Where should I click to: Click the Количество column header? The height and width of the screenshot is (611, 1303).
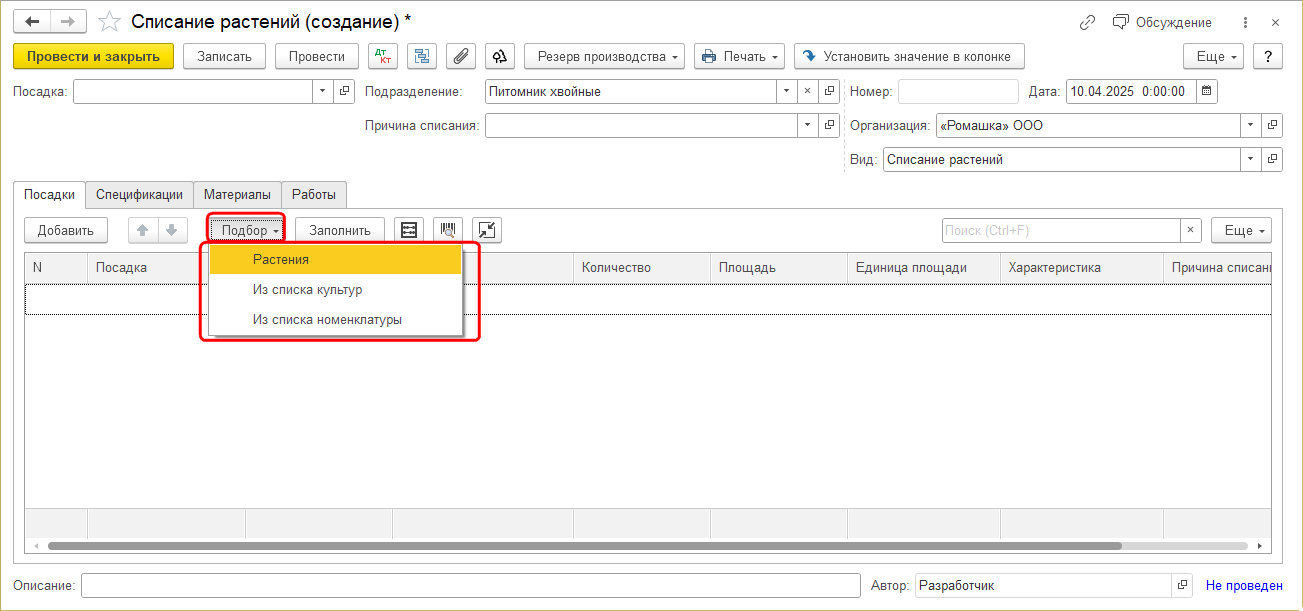pyautogui.click(x=641, y=267)
